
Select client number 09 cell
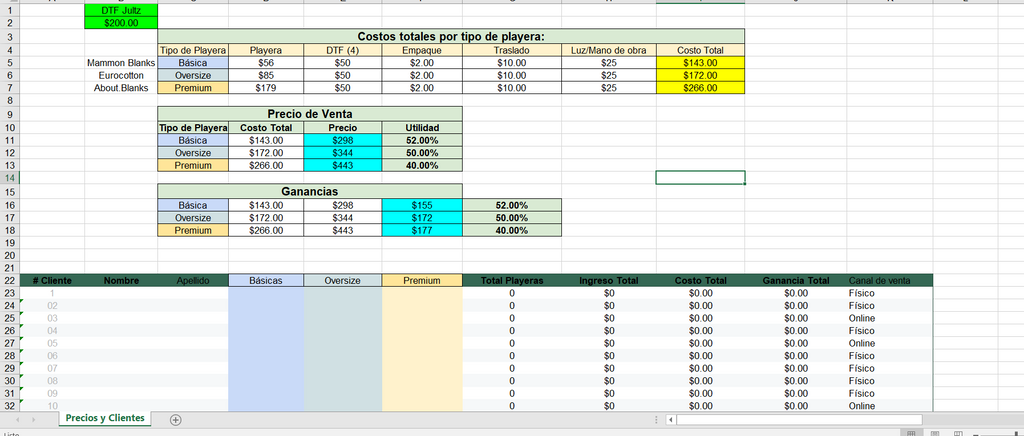(52, 394)
